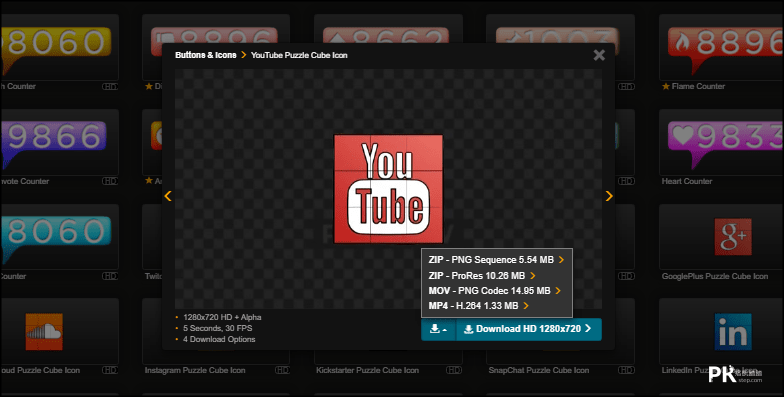Click GooglePlus Puzzle Cube Icon label
Image resolution: width=784 pixels, height=397 pixels.
click(714, 276)
